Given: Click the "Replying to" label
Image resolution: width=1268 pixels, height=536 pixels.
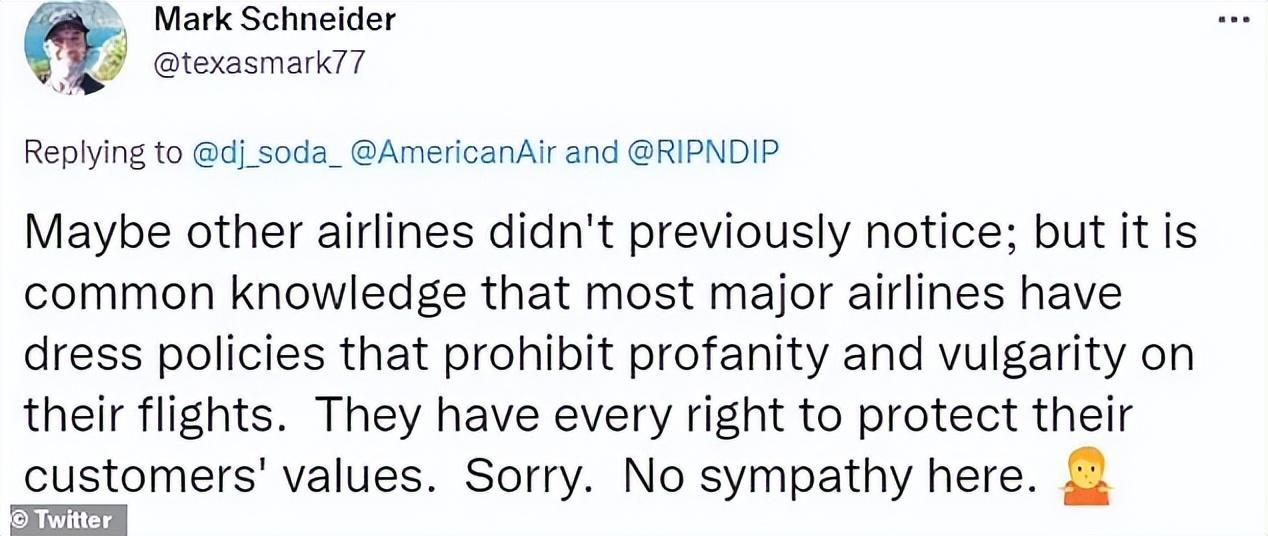Looking at the screenshot, I should click(100, 153).
